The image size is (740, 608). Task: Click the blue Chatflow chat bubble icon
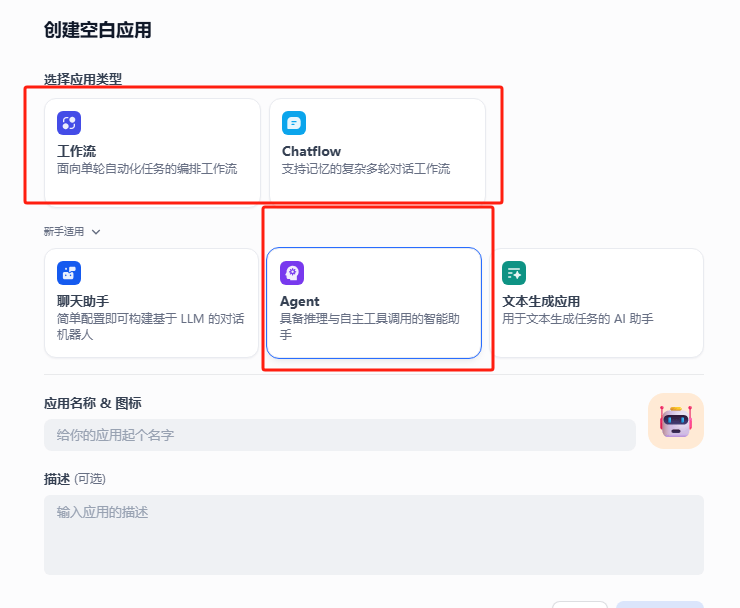pos(294,123)
